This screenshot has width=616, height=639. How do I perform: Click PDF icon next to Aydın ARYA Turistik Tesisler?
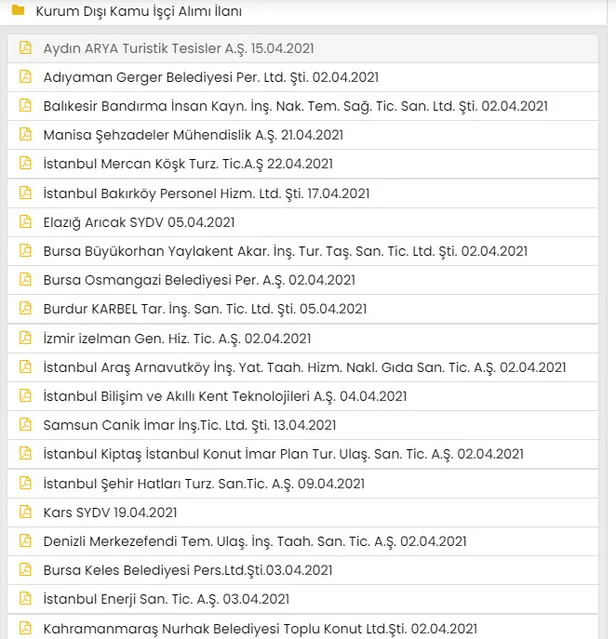tap(25, 48)
